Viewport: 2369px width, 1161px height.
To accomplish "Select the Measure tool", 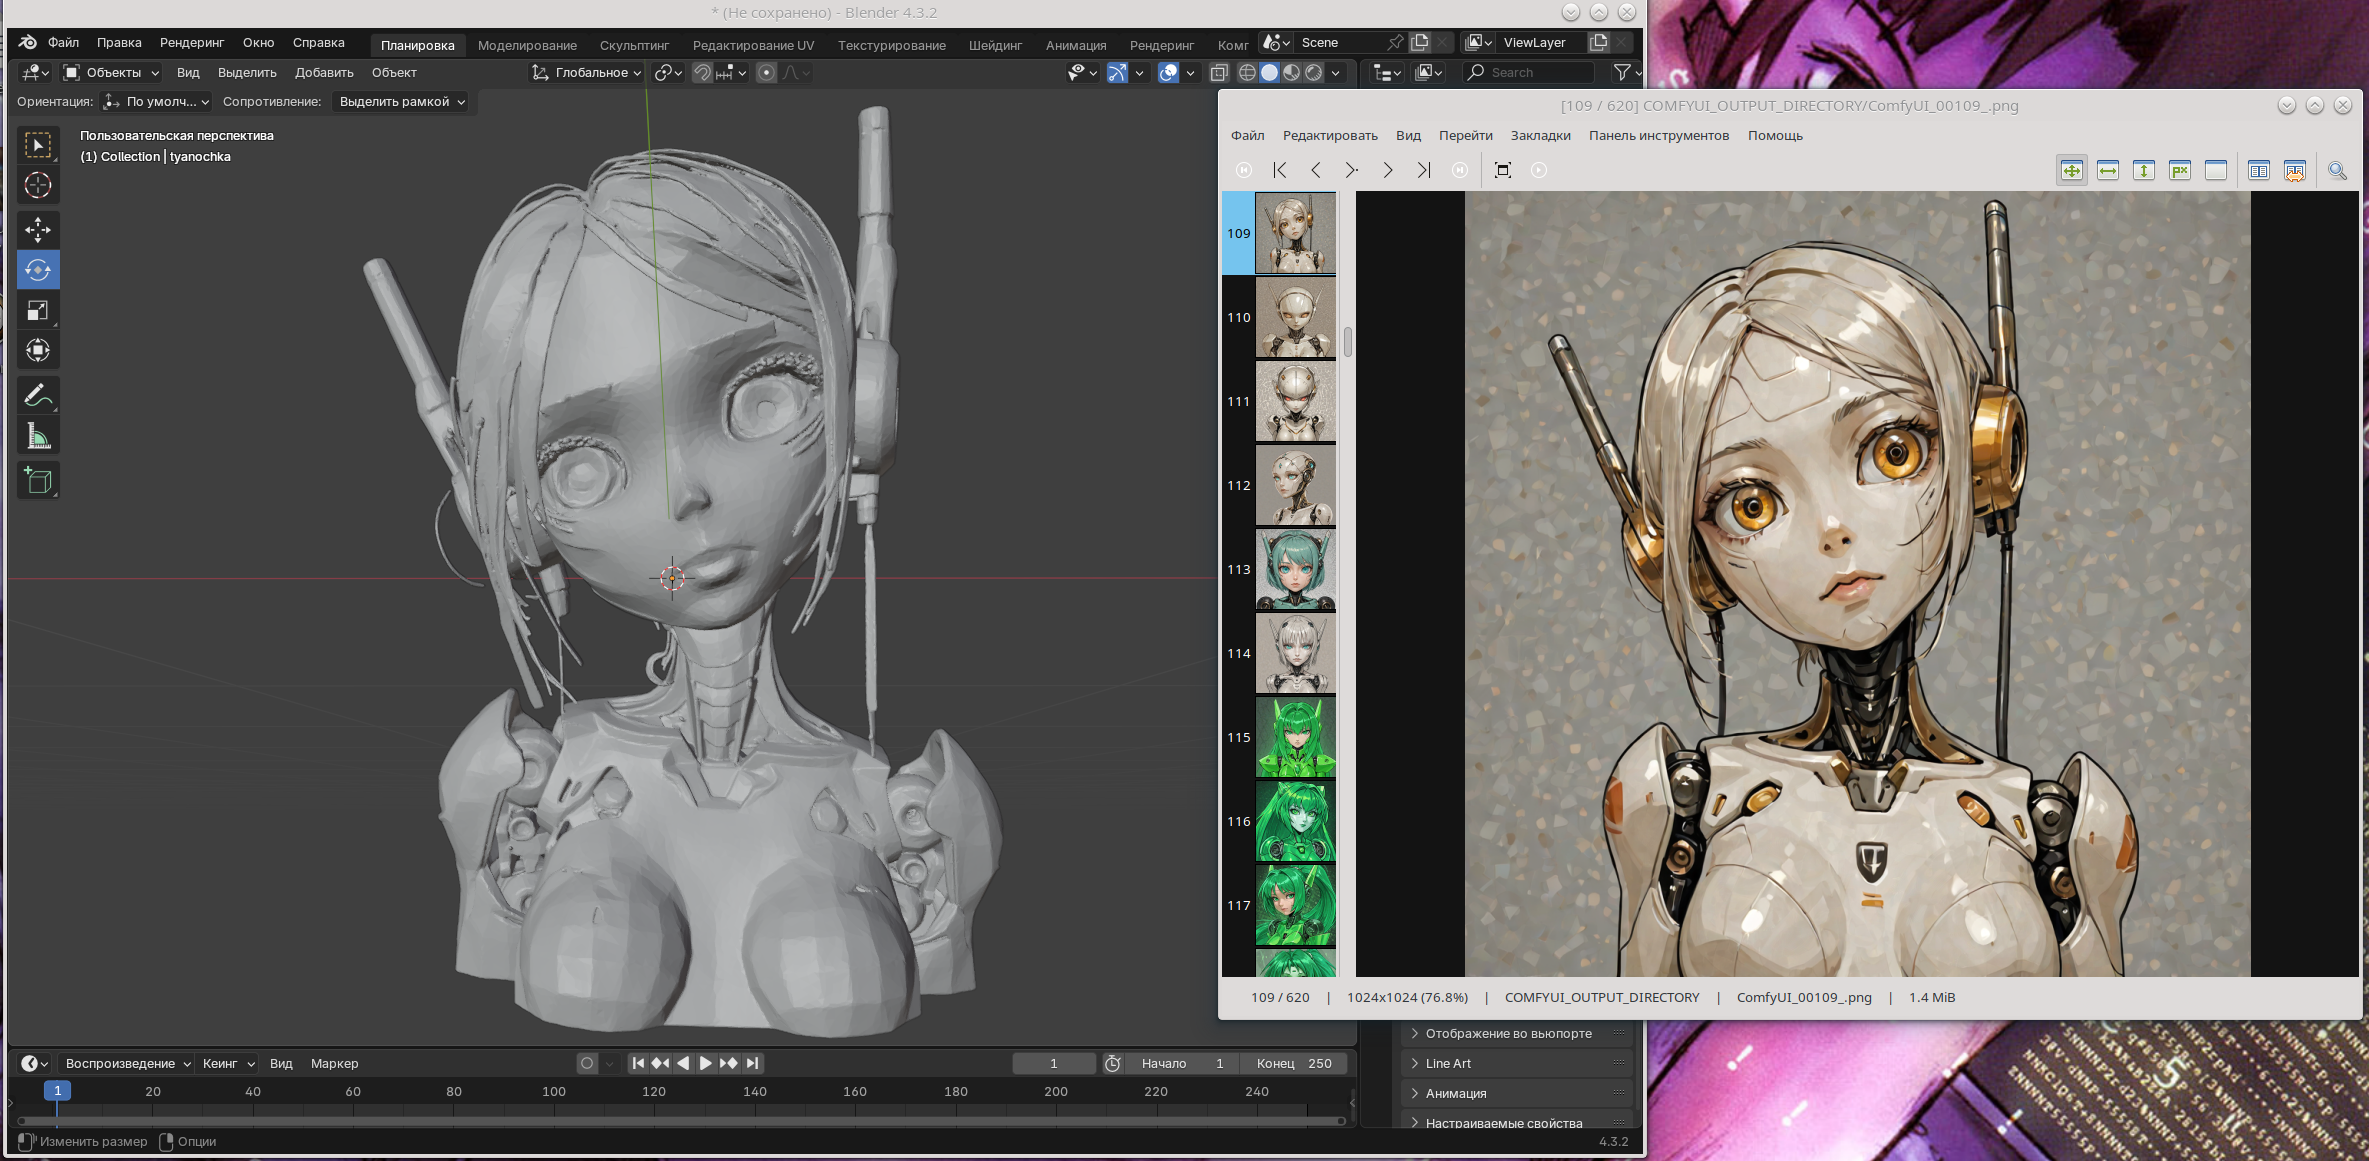I will (38, 437).
